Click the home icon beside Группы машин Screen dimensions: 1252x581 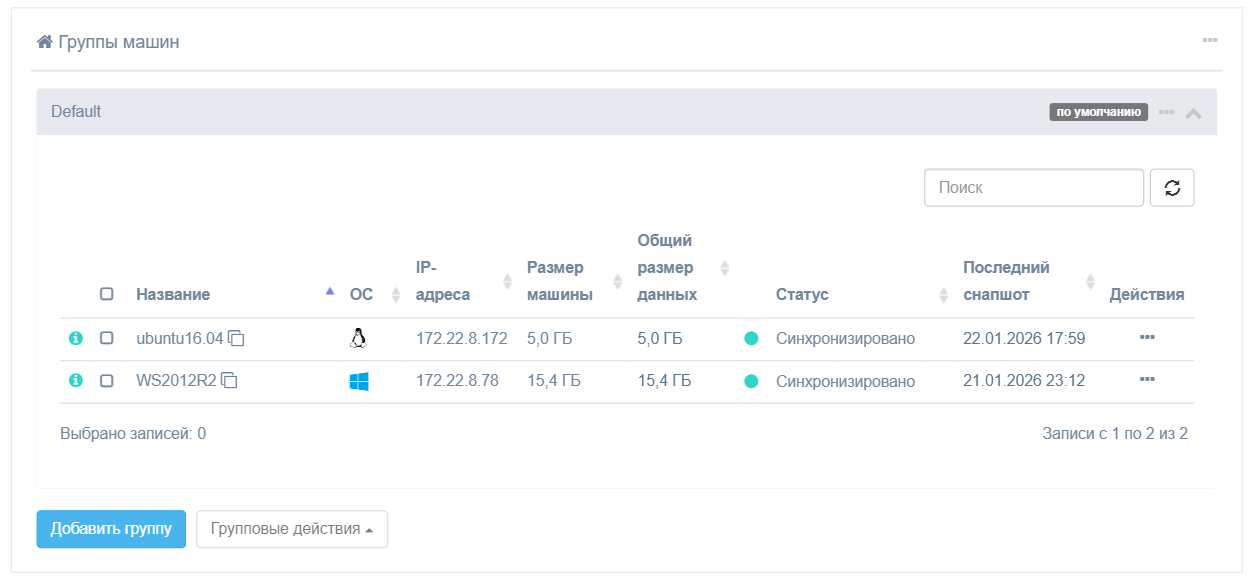coord(44,42)
